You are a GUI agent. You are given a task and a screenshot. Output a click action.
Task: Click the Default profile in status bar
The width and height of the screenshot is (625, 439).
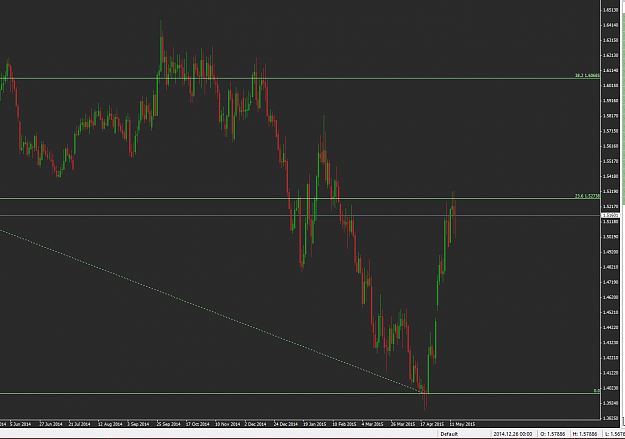tap(449, 434)
